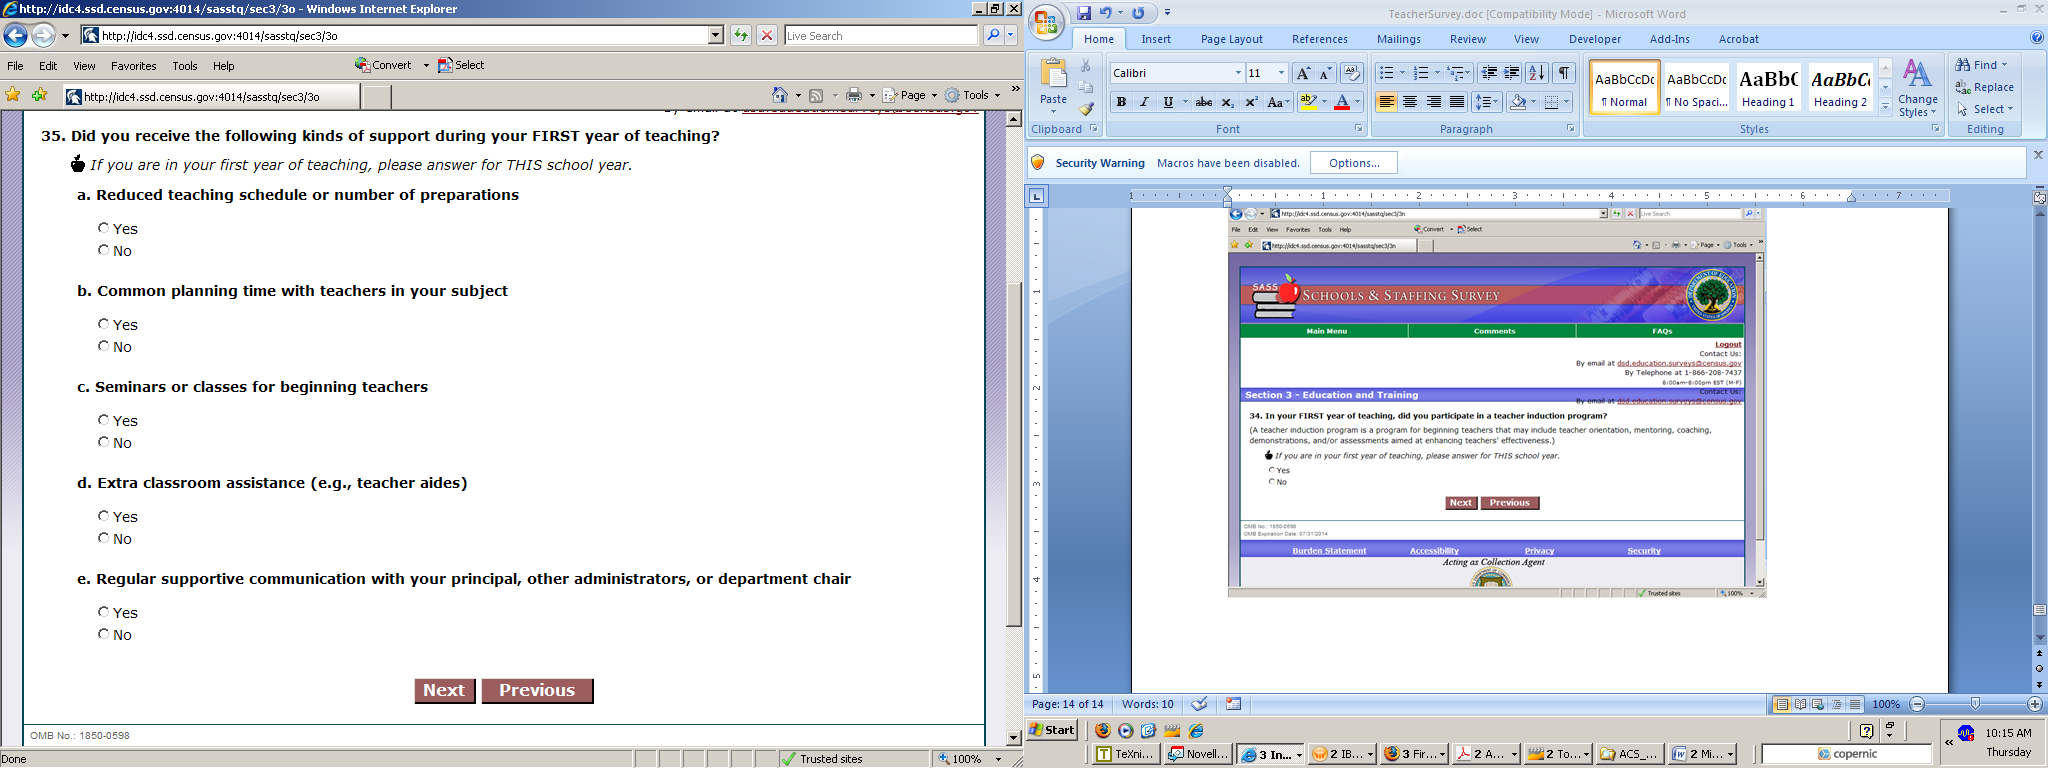Select No for extra classroom assistance

103,538
